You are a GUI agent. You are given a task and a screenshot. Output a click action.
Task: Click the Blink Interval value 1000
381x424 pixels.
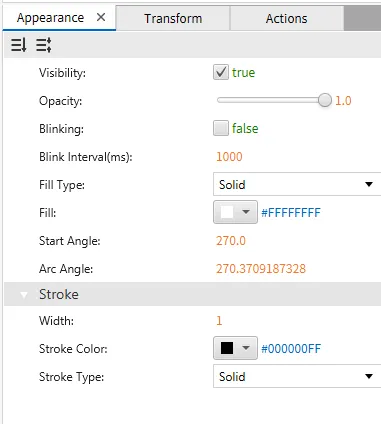229,157
